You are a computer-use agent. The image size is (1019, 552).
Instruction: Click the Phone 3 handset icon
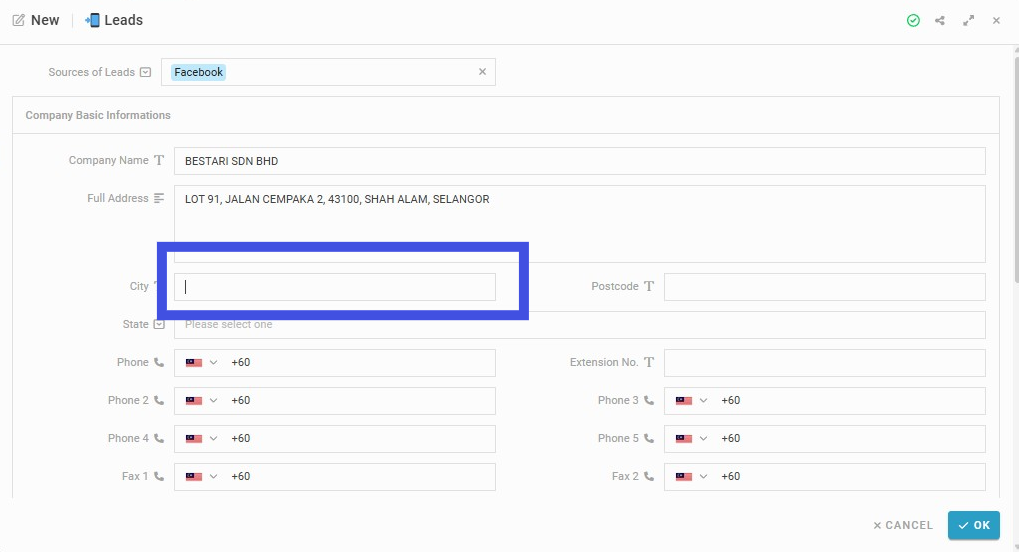tap(649, 400)
